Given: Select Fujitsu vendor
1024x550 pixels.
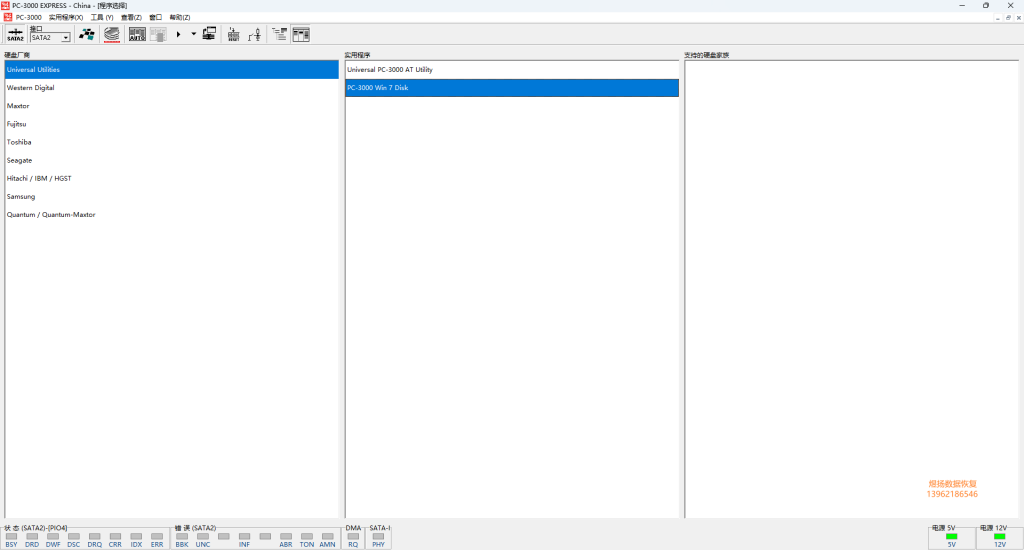Looking at the screenshot, I should pos(172,124).
